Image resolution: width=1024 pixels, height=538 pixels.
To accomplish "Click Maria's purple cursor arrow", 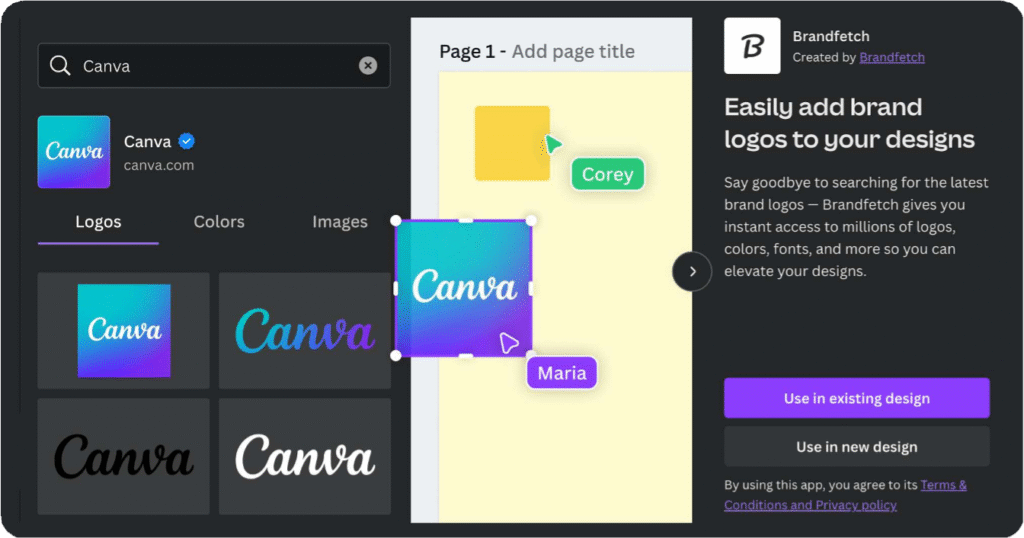I will click(509, 342).
